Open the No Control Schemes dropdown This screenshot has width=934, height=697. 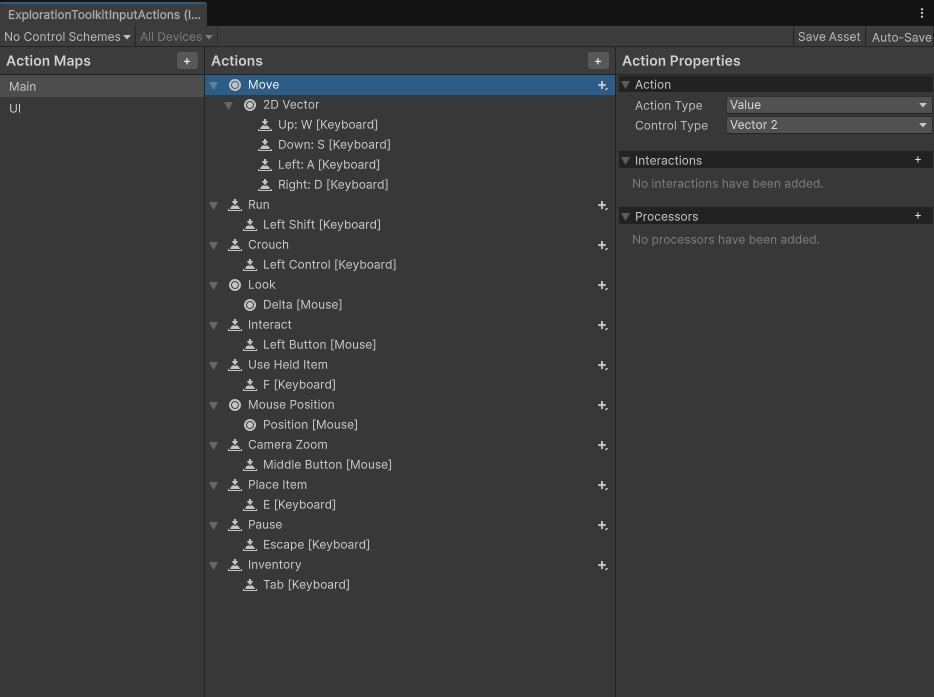click(63, 36)
